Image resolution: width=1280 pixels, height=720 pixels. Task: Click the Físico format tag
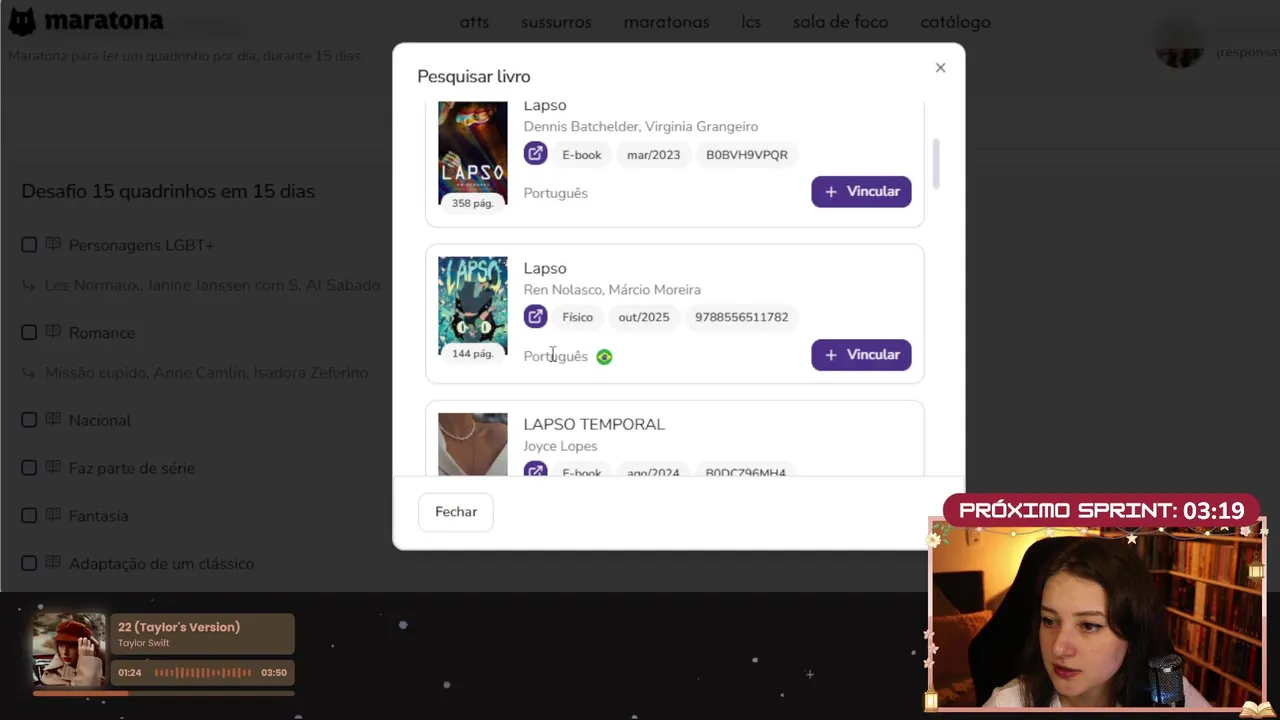pyautogui.click(x=577, y=317)
